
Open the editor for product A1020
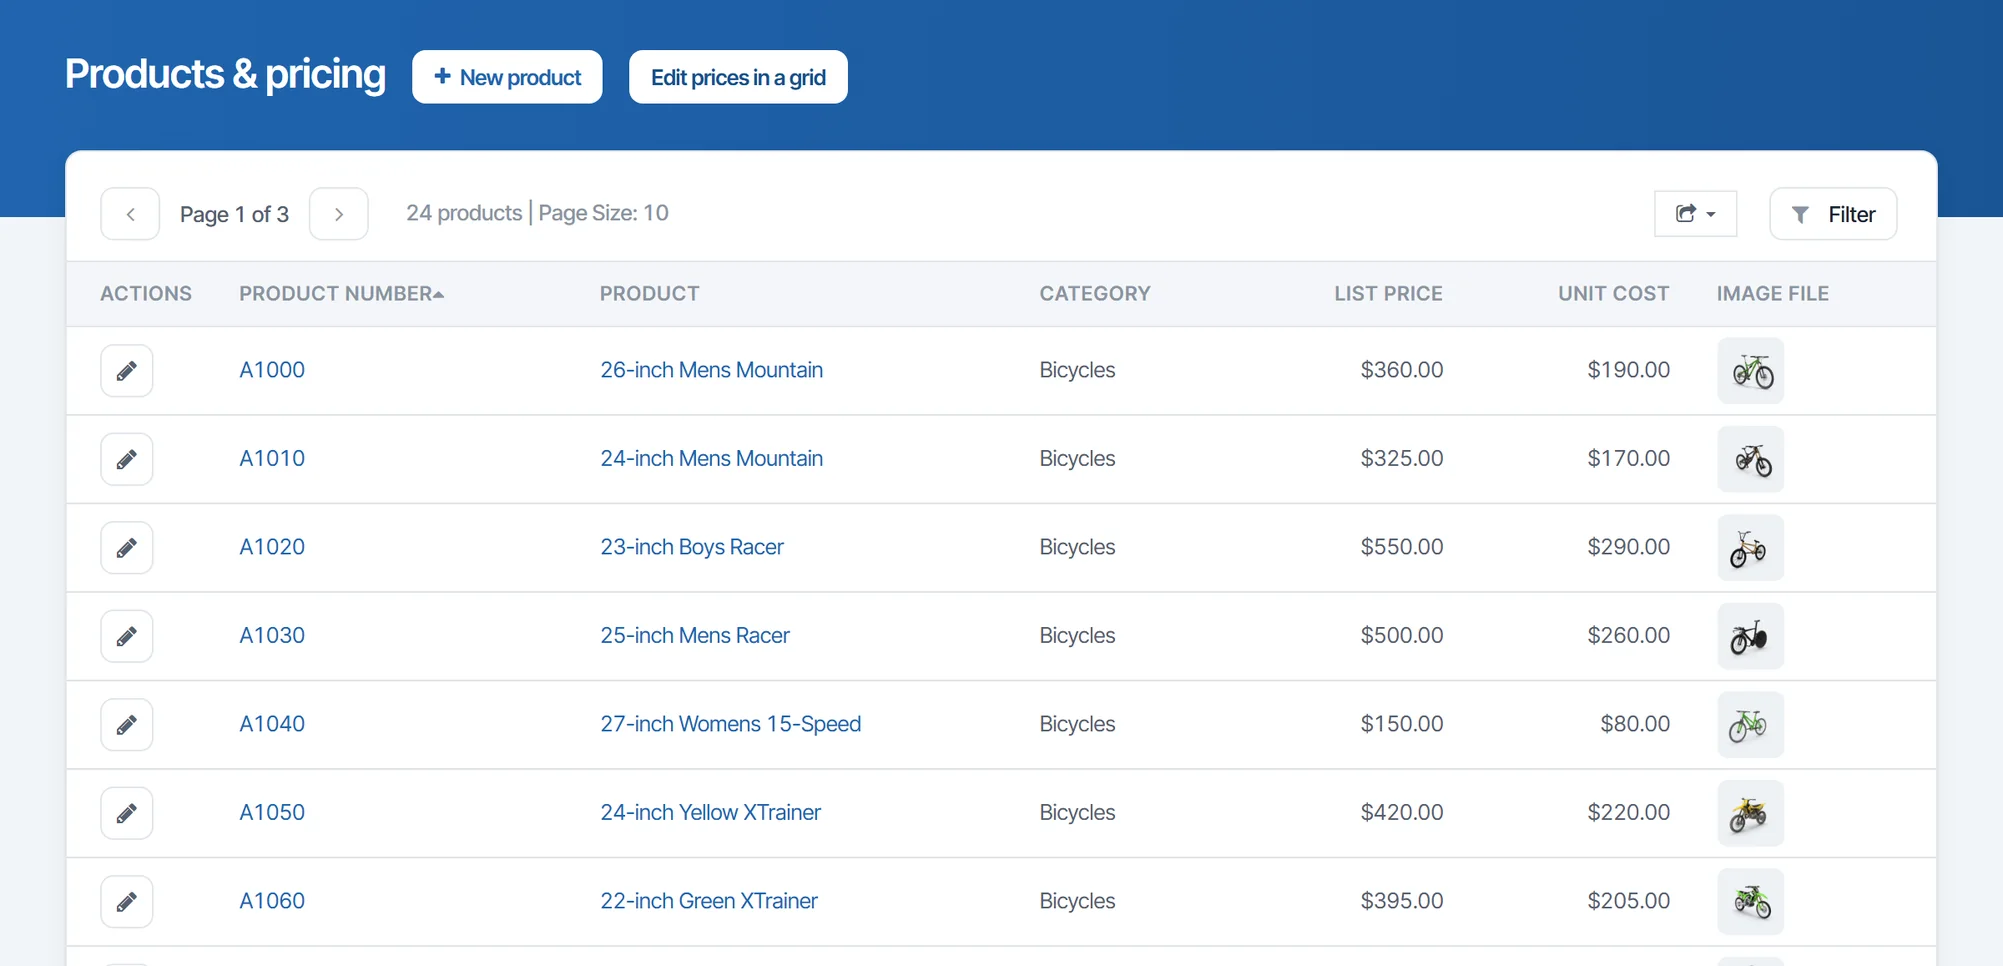point(127,548)
